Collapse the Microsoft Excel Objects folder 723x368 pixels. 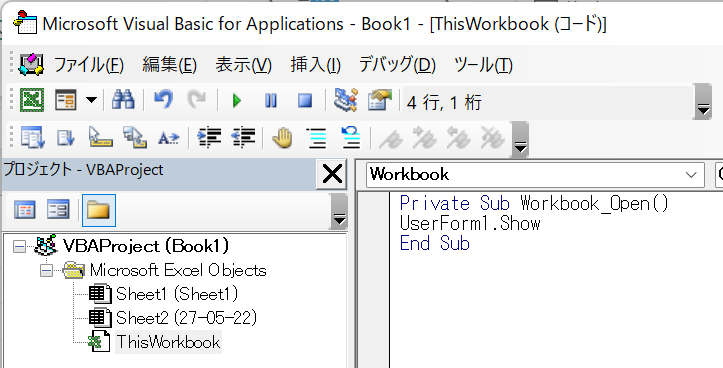tap(46, 271)
